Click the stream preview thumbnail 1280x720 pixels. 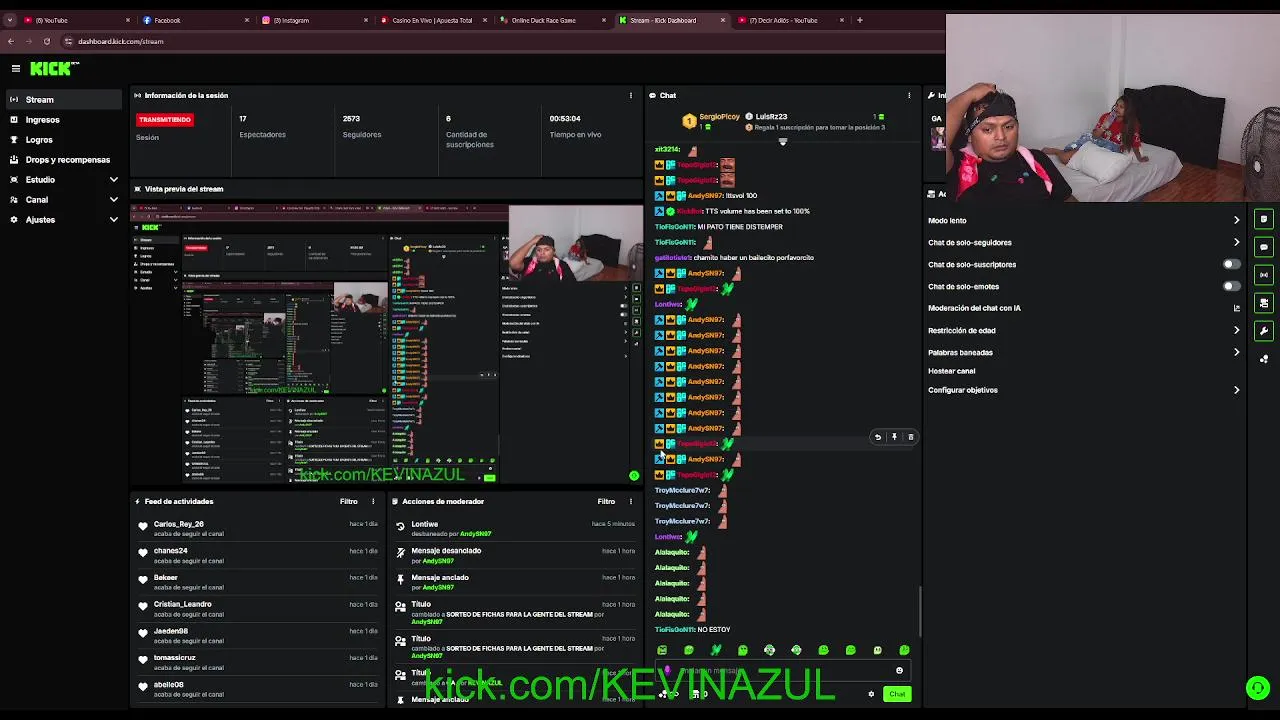tap(387, 343)
